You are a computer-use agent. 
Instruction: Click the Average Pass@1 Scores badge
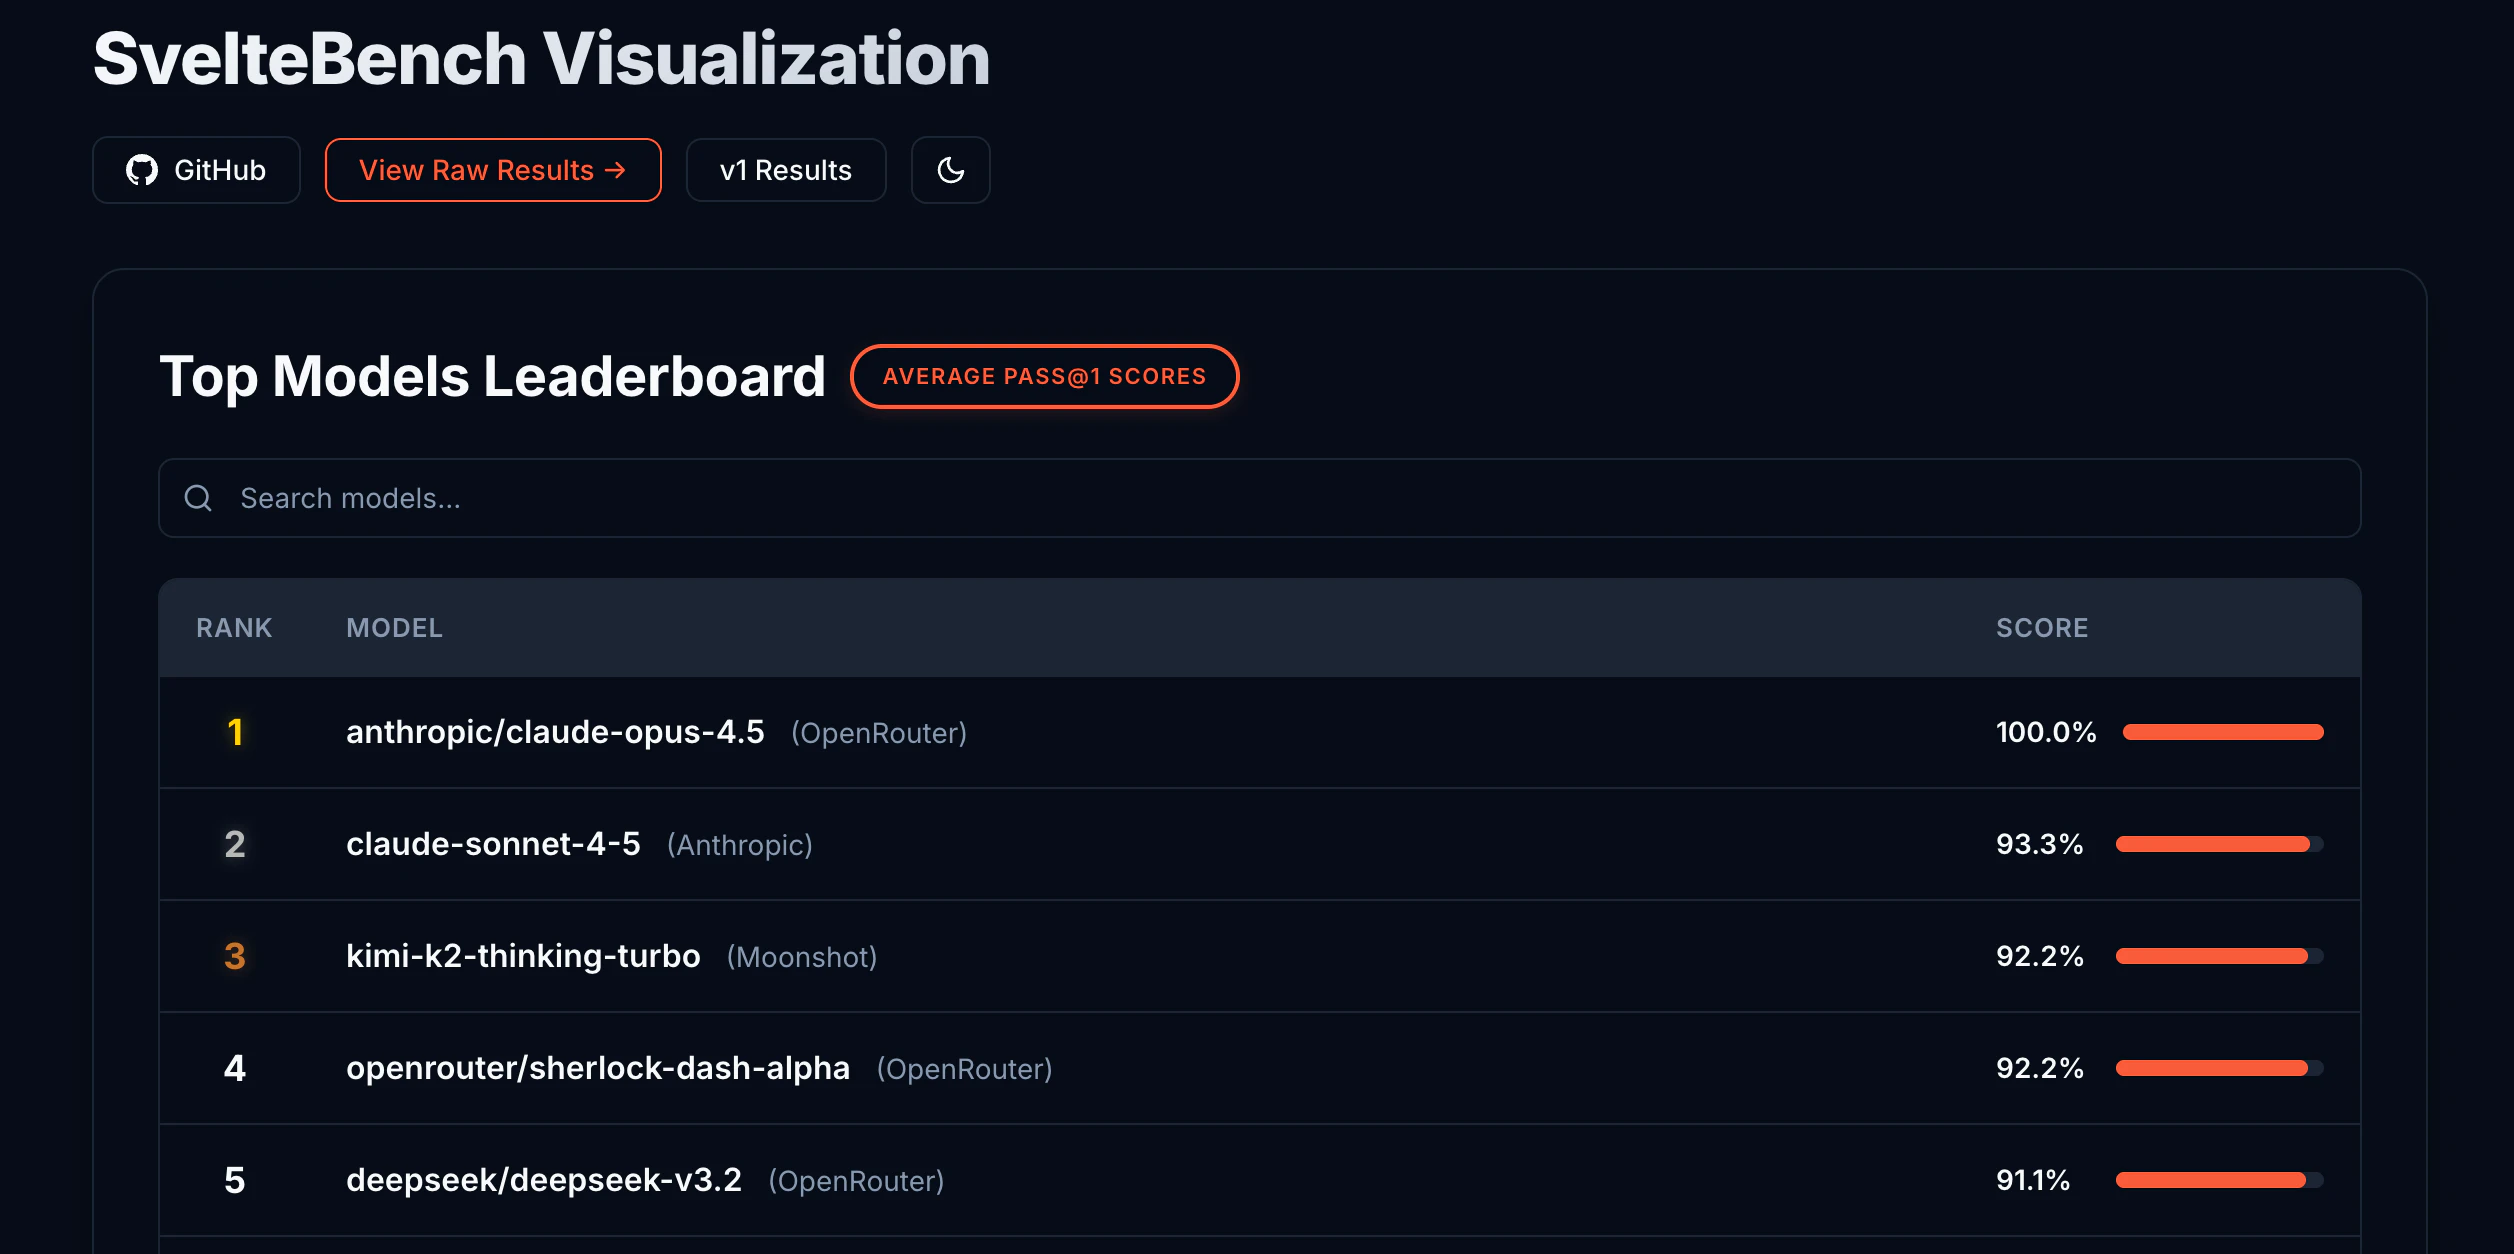point(1044,376)
